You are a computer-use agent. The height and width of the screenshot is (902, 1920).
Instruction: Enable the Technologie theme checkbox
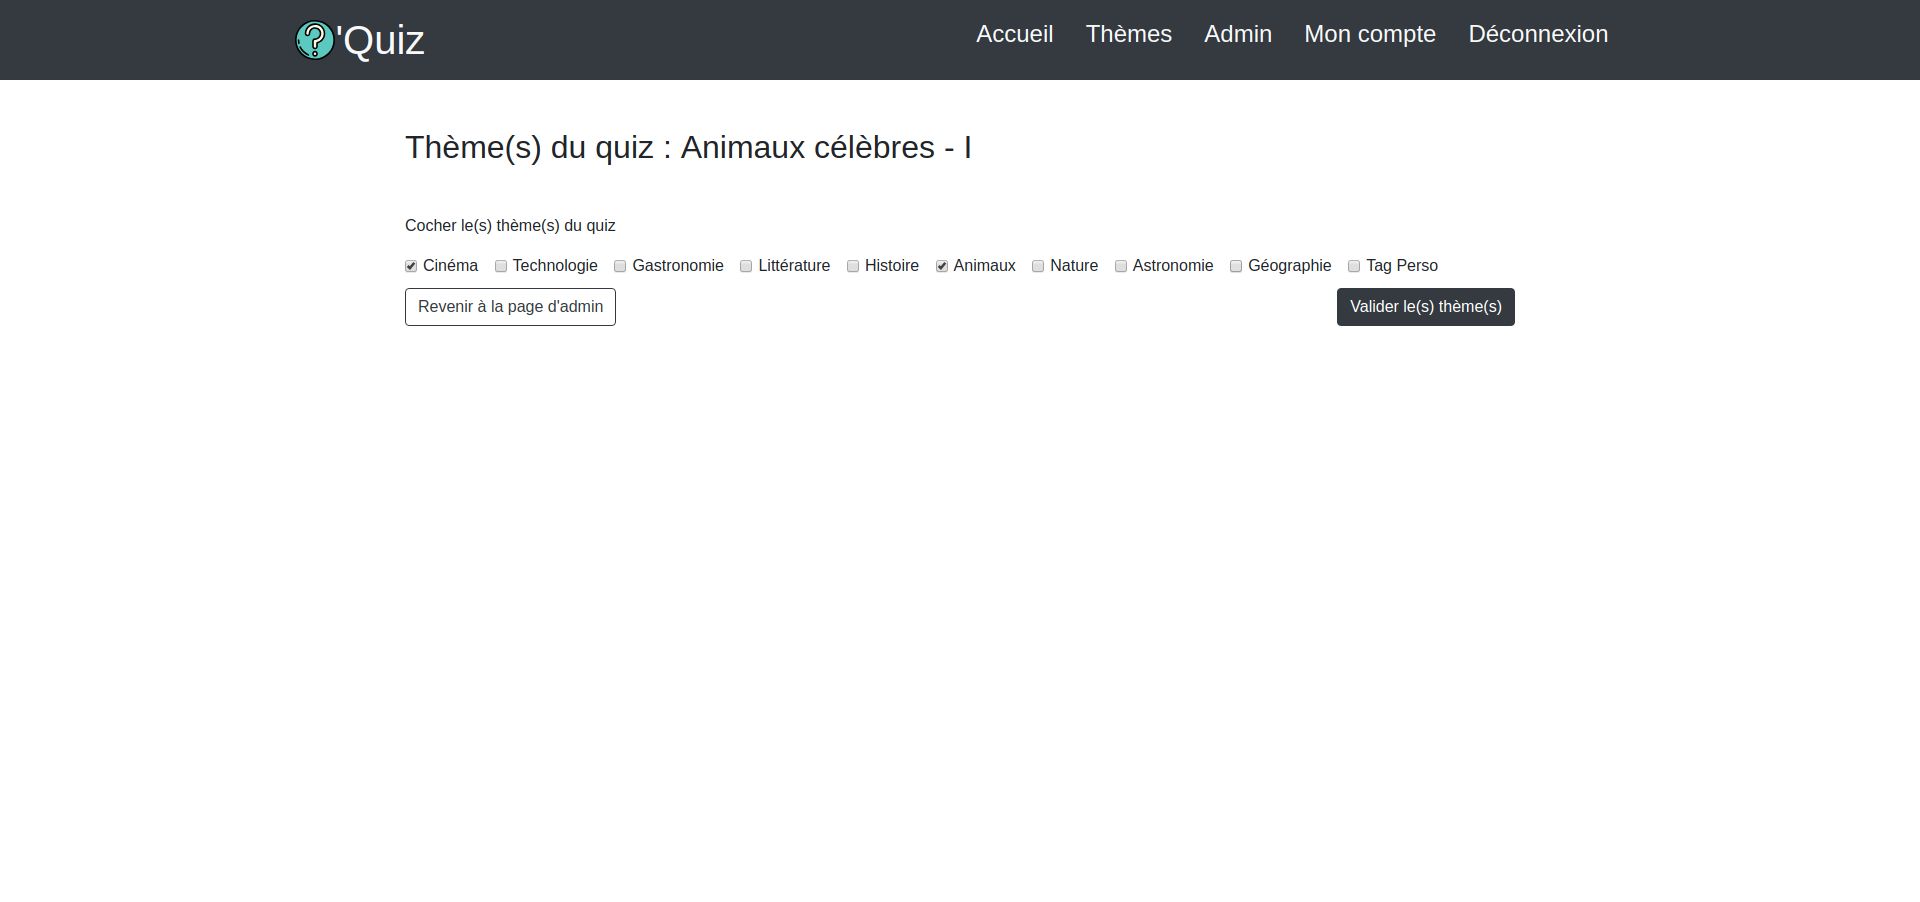[501, 266]
